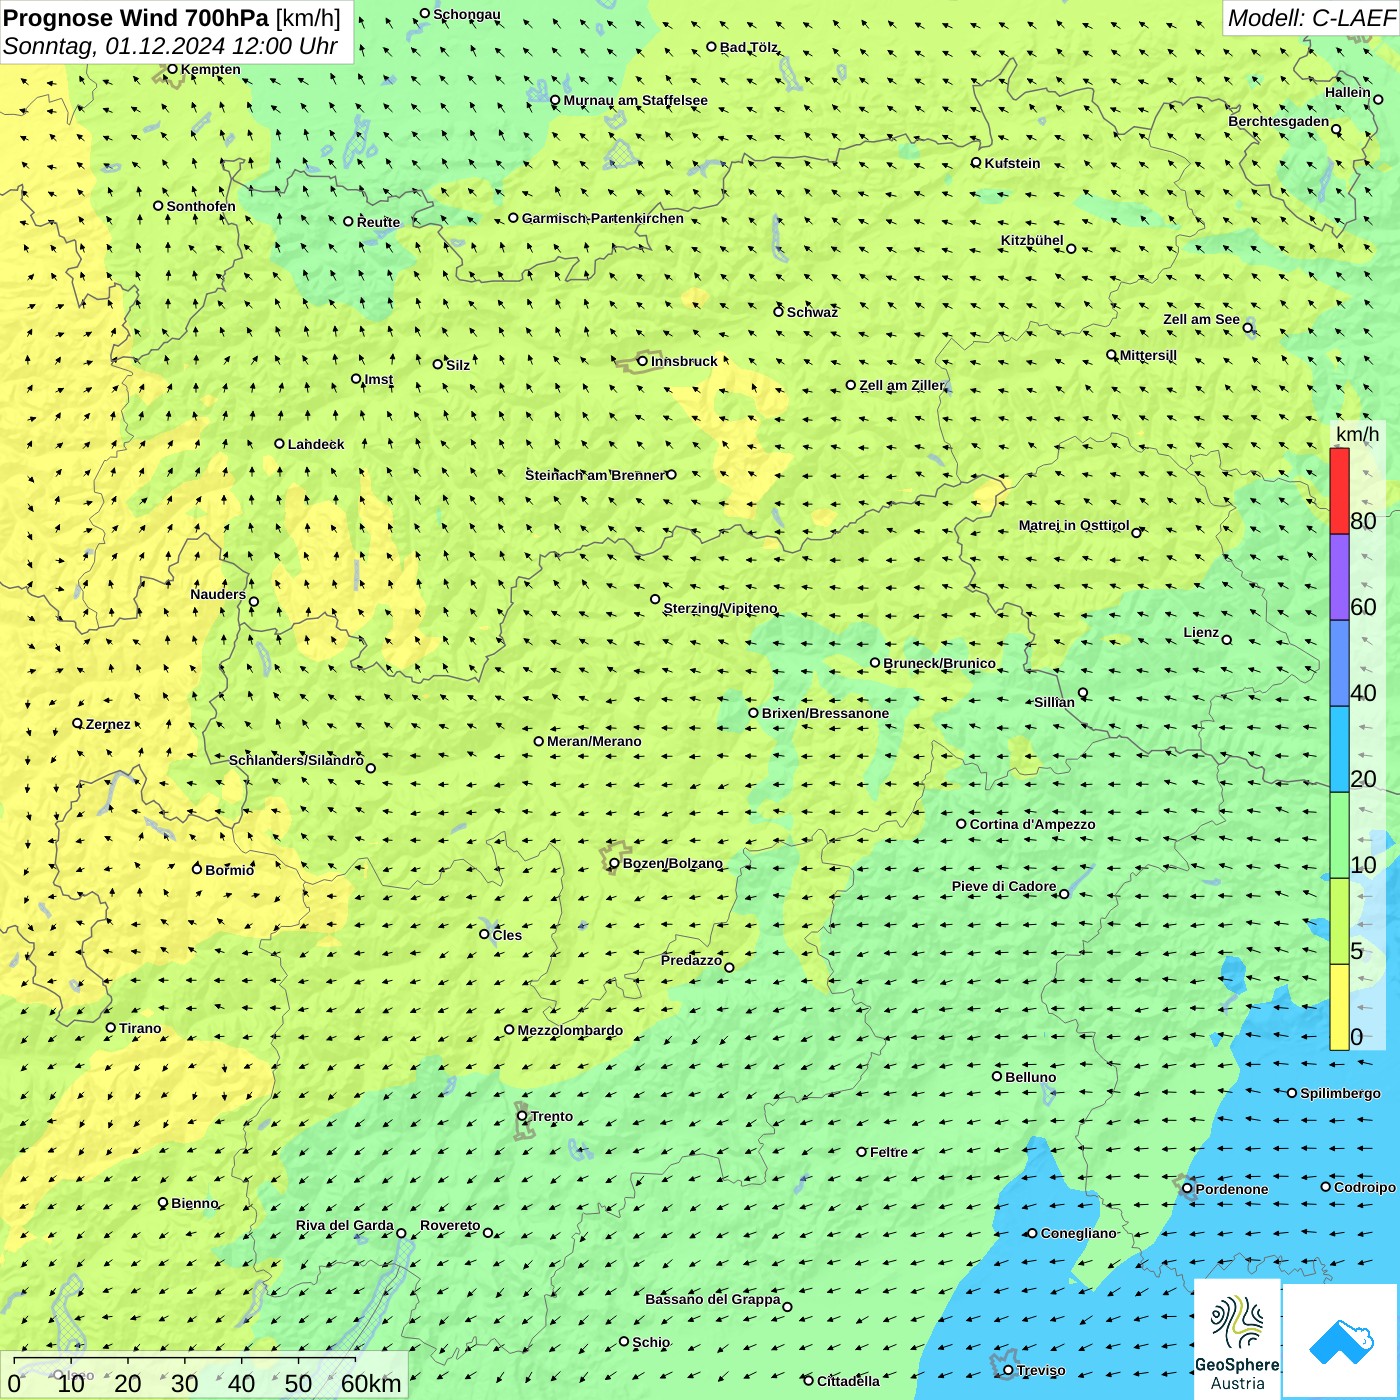Click the Sonthofen city label
Screen dimensions: 1400x1400
(x=201, y=206)
